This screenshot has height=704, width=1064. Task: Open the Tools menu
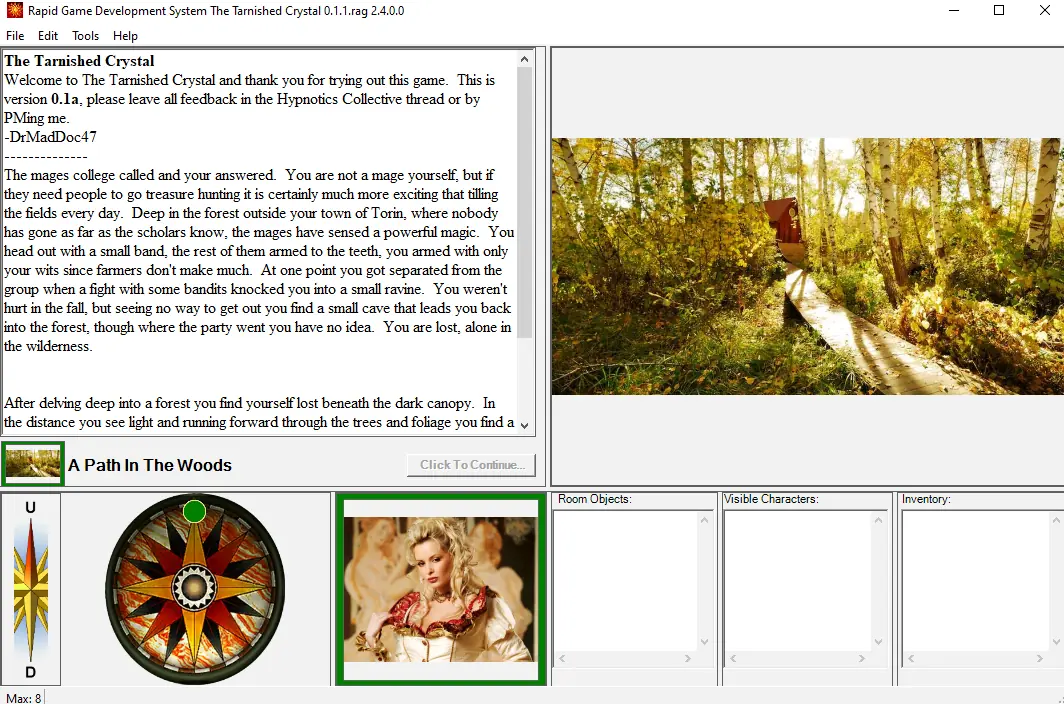pos(85,36)
